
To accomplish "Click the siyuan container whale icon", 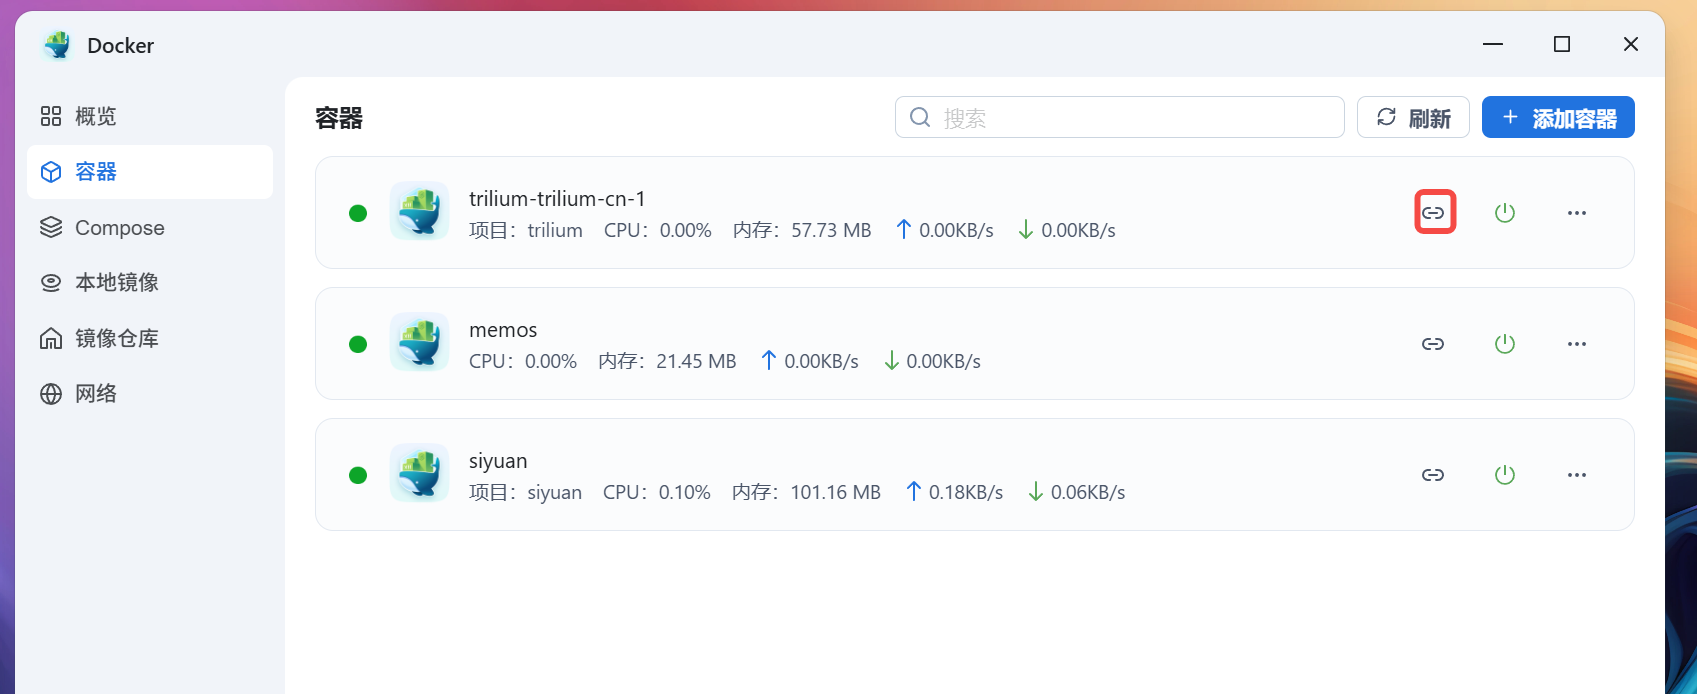I will 419,473.
